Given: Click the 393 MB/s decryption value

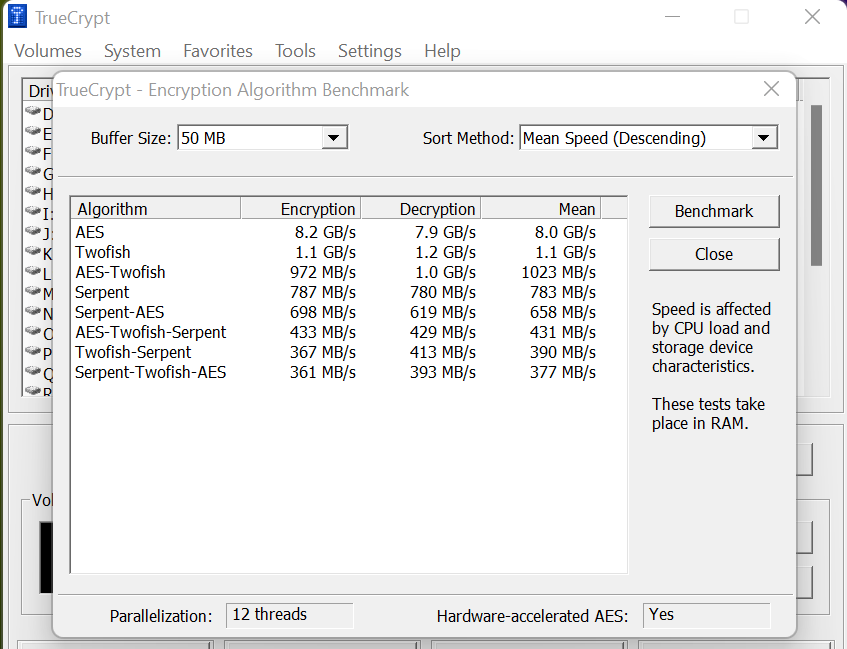Looking at the screenshot, I should point(442,372).
